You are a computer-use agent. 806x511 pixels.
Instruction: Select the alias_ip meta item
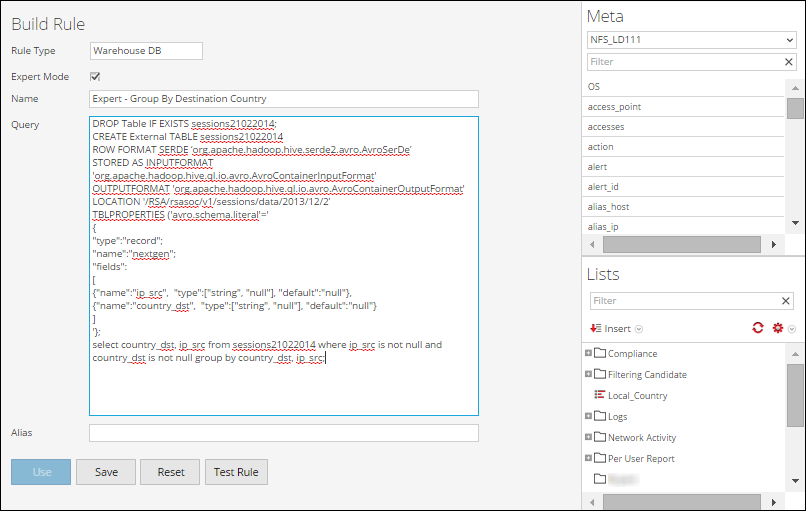click(685, 227)
